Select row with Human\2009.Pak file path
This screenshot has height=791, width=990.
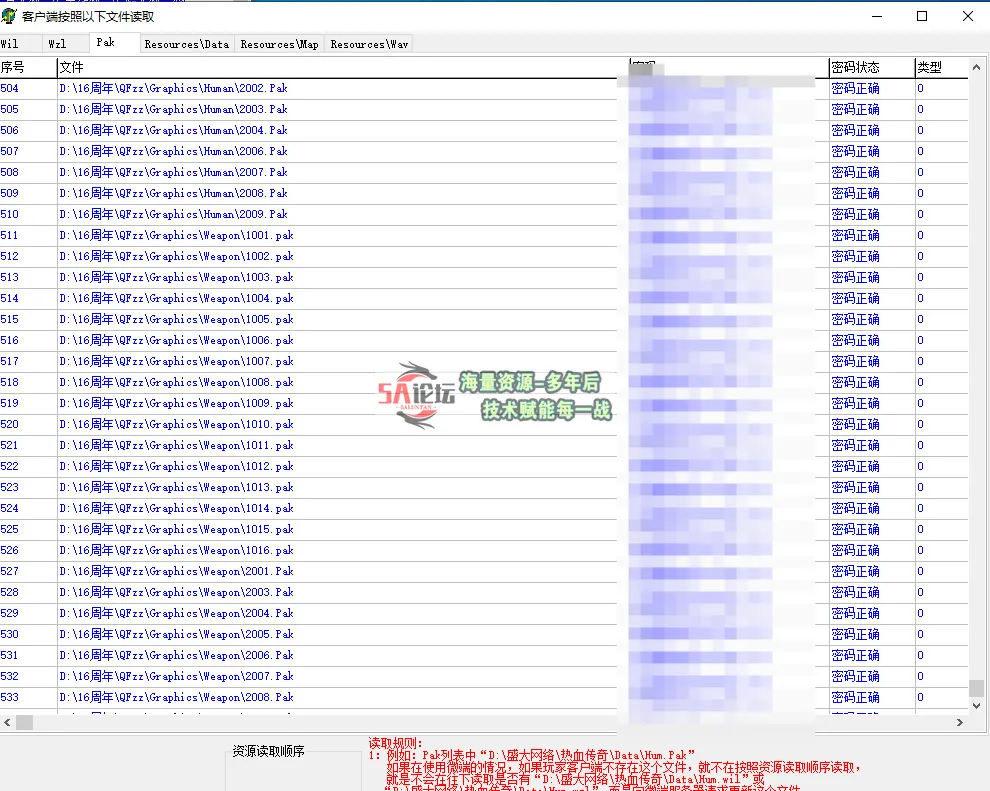[x=484, y=214]
